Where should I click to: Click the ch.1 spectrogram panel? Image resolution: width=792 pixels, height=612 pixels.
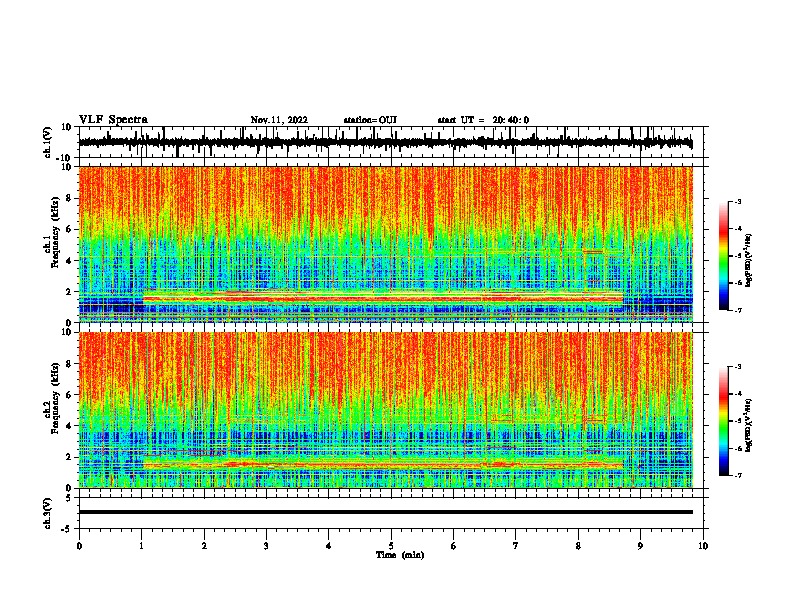385,244
